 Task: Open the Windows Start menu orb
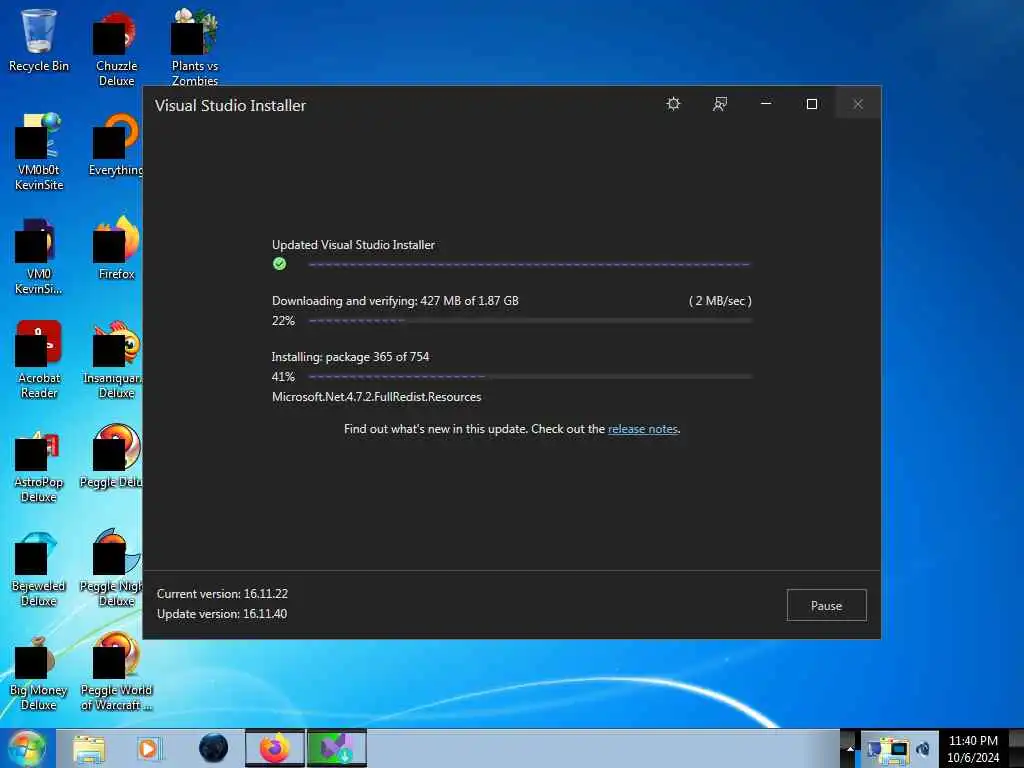click(26, 748)
